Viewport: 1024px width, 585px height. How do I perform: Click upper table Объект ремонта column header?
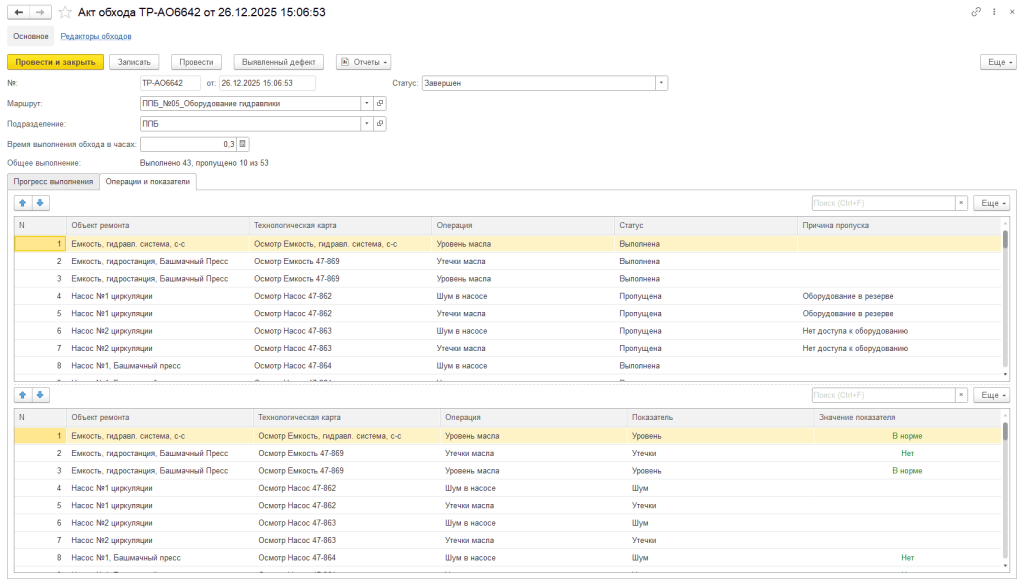[x=157, y=225]
